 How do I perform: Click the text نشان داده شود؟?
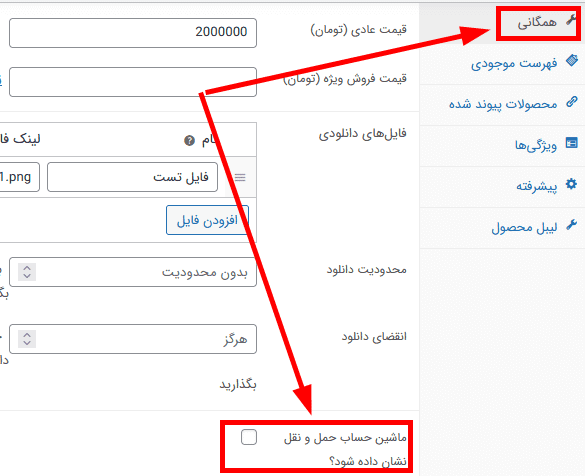(368, 462)
